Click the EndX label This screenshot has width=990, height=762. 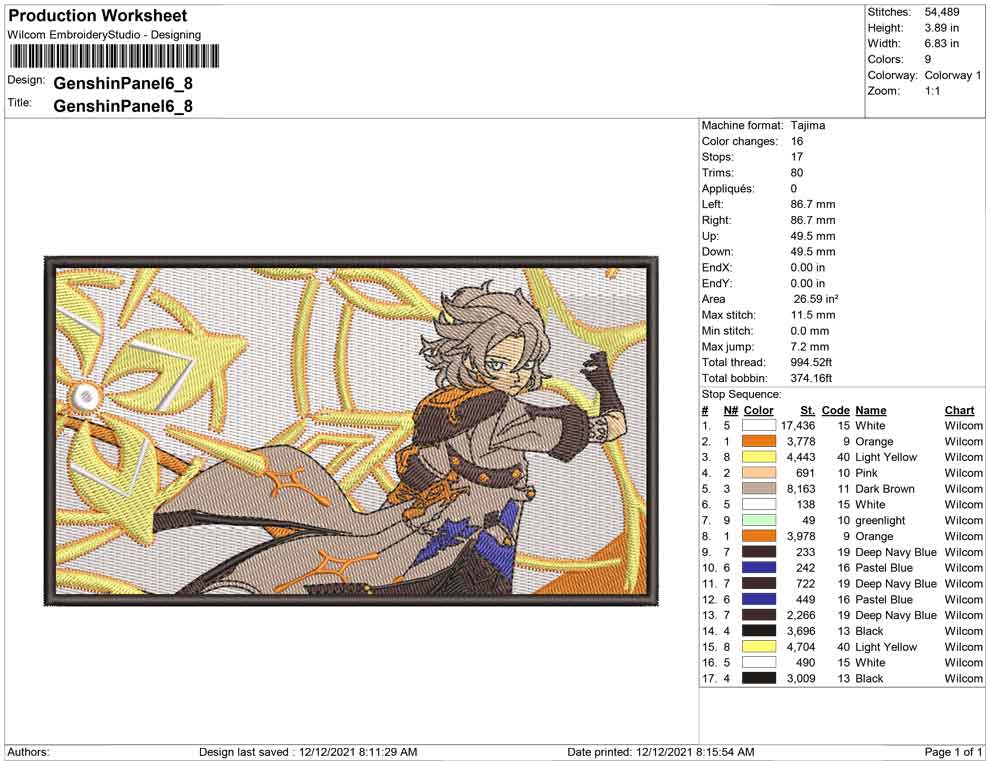tap(717, 268)
